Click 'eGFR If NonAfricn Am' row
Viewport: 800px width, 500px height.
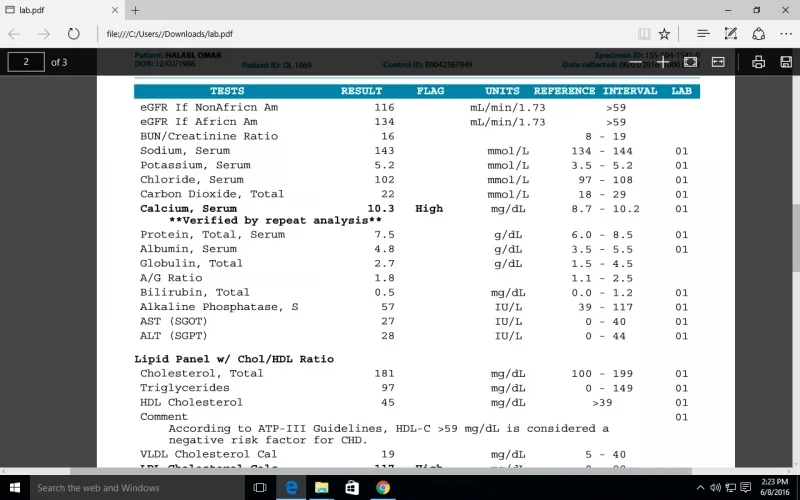click(x=209, y=108)
